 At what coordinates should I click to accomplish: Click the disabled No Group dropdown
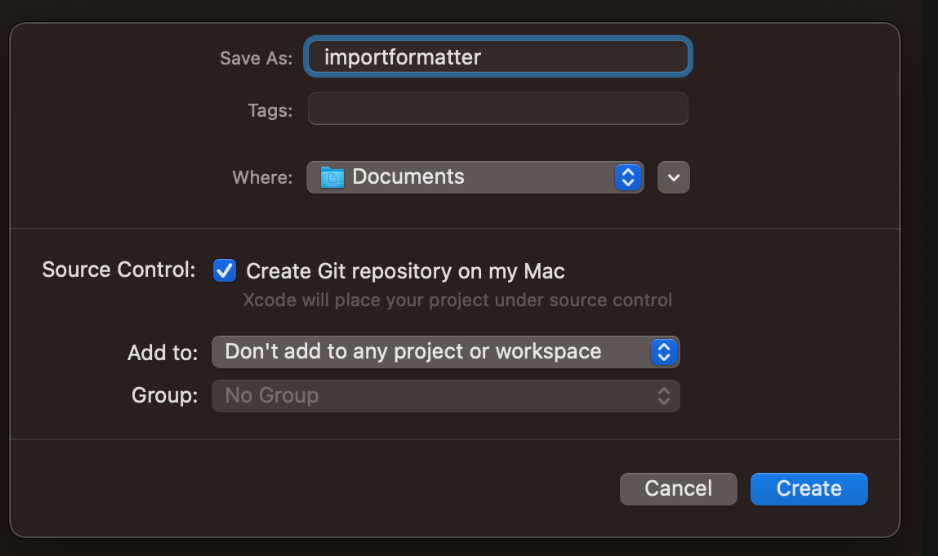(446, 396)
